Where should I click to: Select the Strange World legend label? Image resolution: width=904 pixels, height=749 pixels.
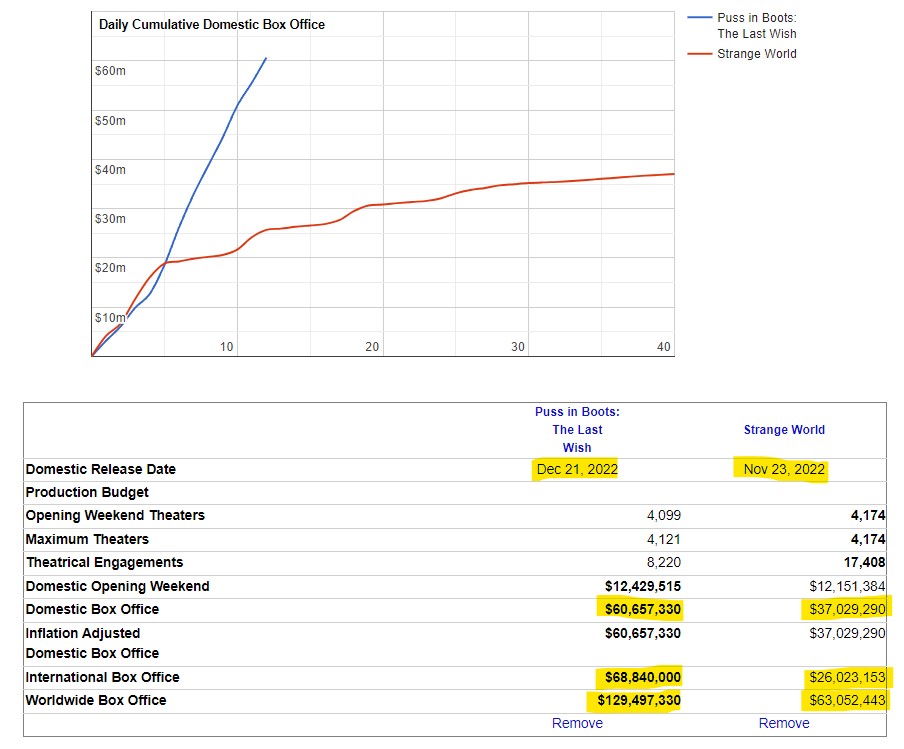click(x=757, y=54)
